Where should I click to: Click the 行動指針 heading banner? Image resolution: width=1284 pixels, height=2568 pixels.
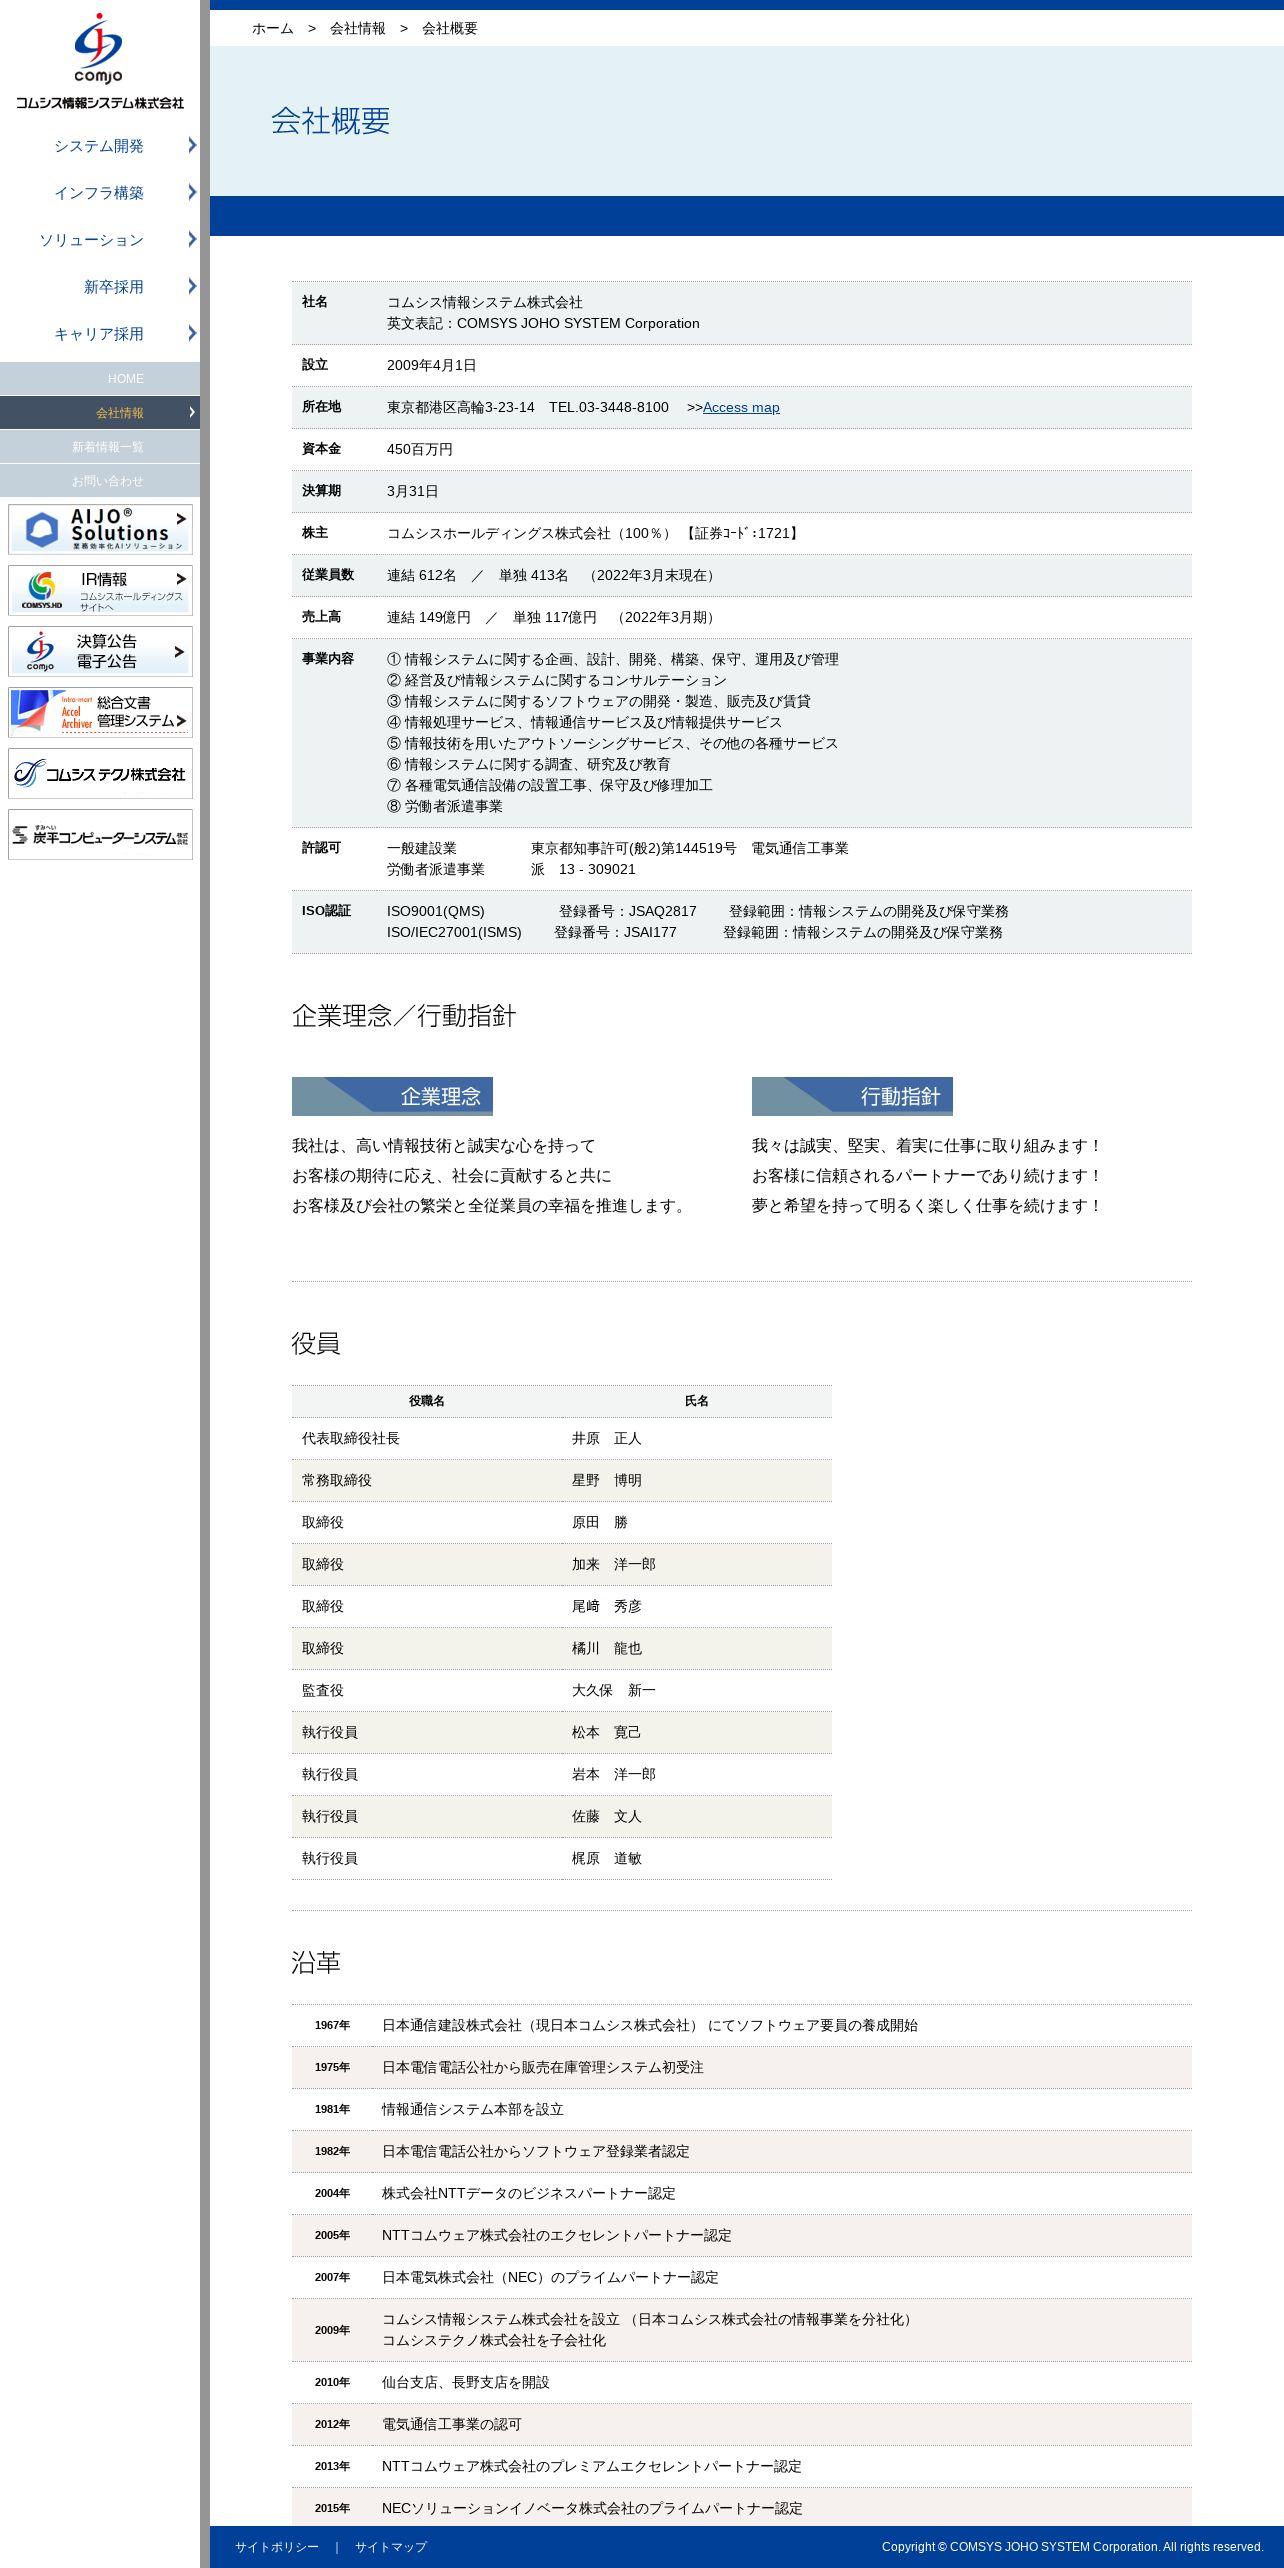tap(852, 1096)
